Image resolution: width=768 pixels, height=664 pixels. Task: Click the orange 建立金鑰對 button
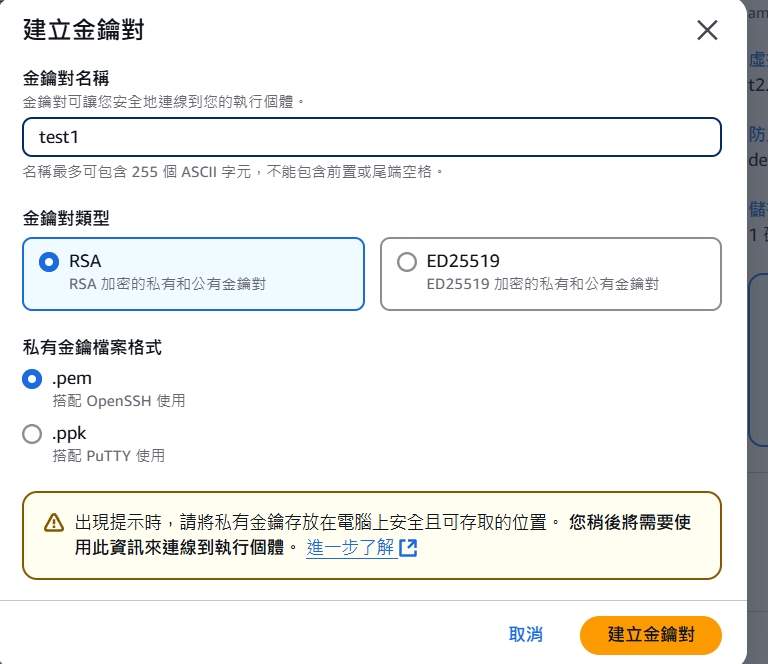coord(650,634)
